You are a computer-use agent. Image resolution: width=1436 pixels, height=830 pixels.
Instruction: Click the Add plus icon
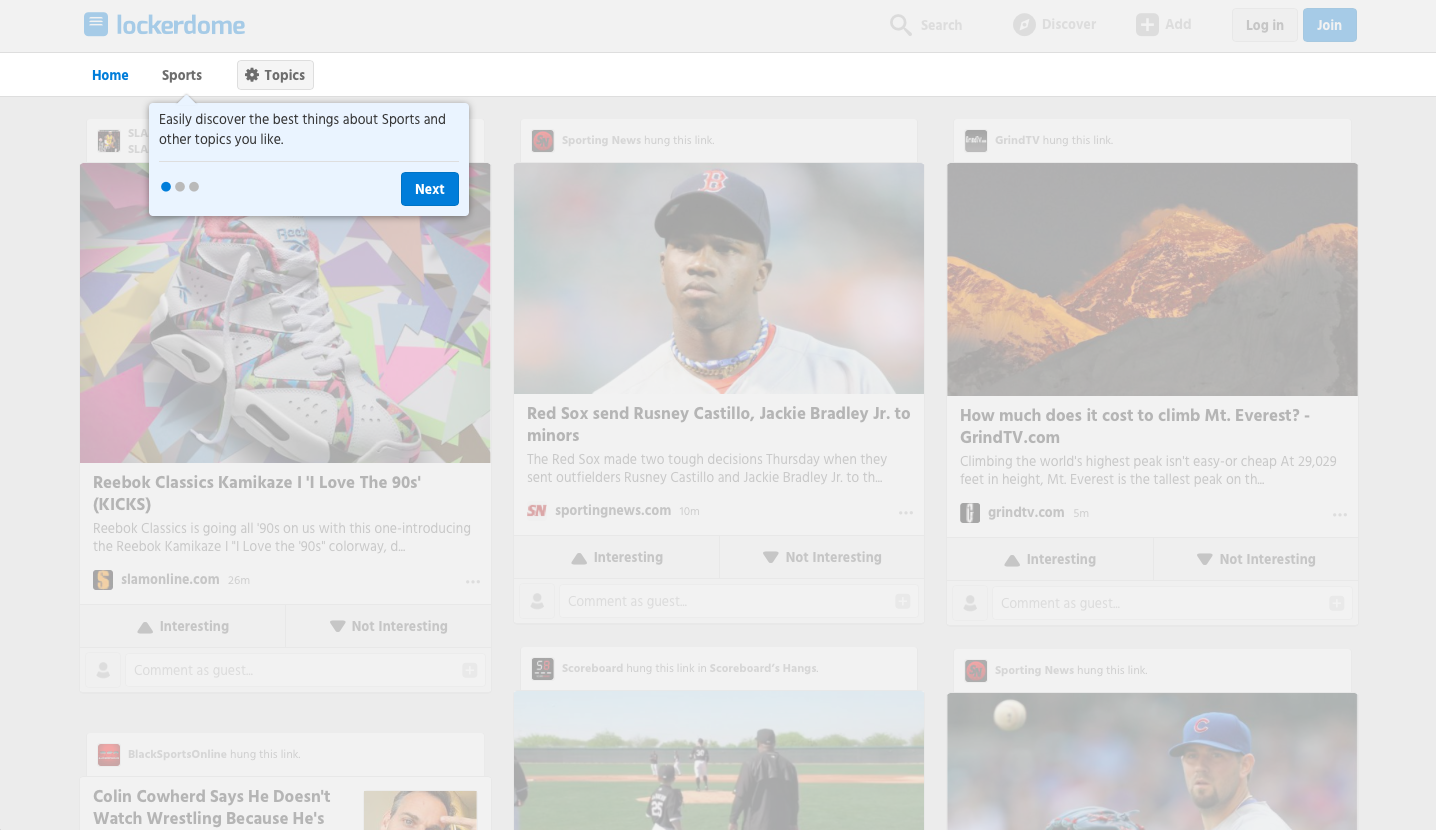(x=1147, y=25)
